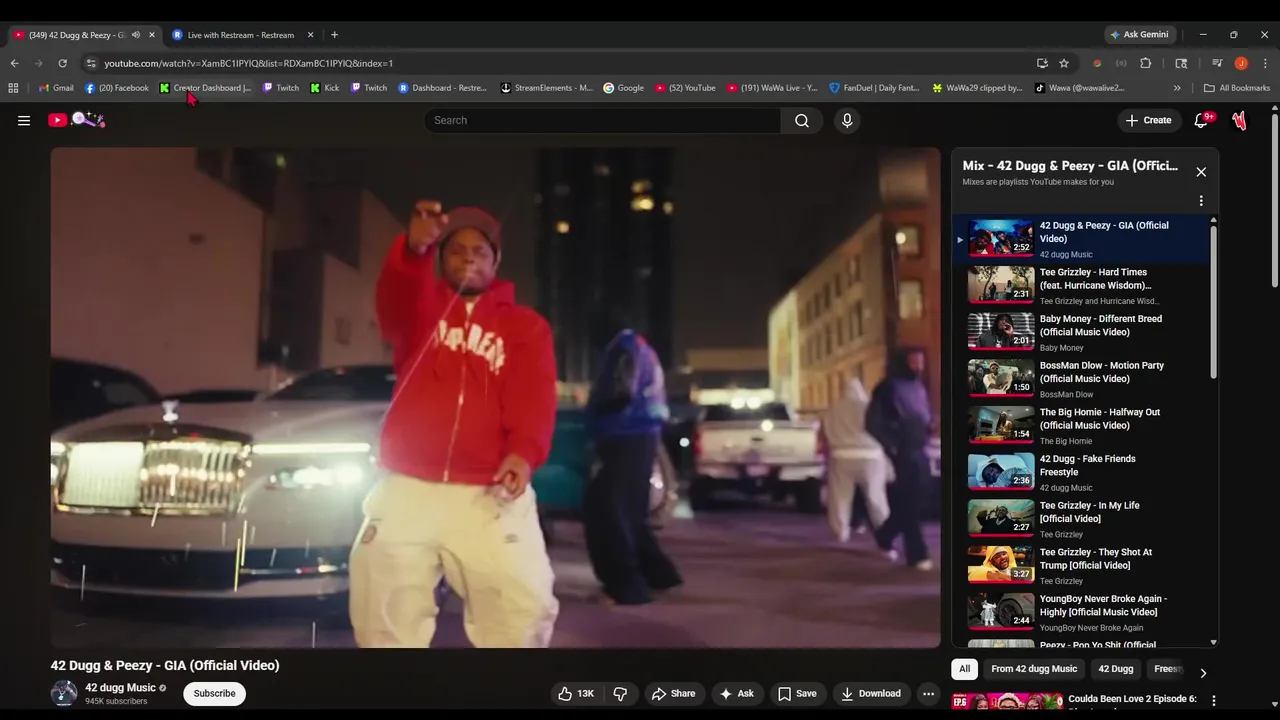This screenshot has height=720, width=1280.
Task: Click the video player area to pause
Action: coord(496,398)
